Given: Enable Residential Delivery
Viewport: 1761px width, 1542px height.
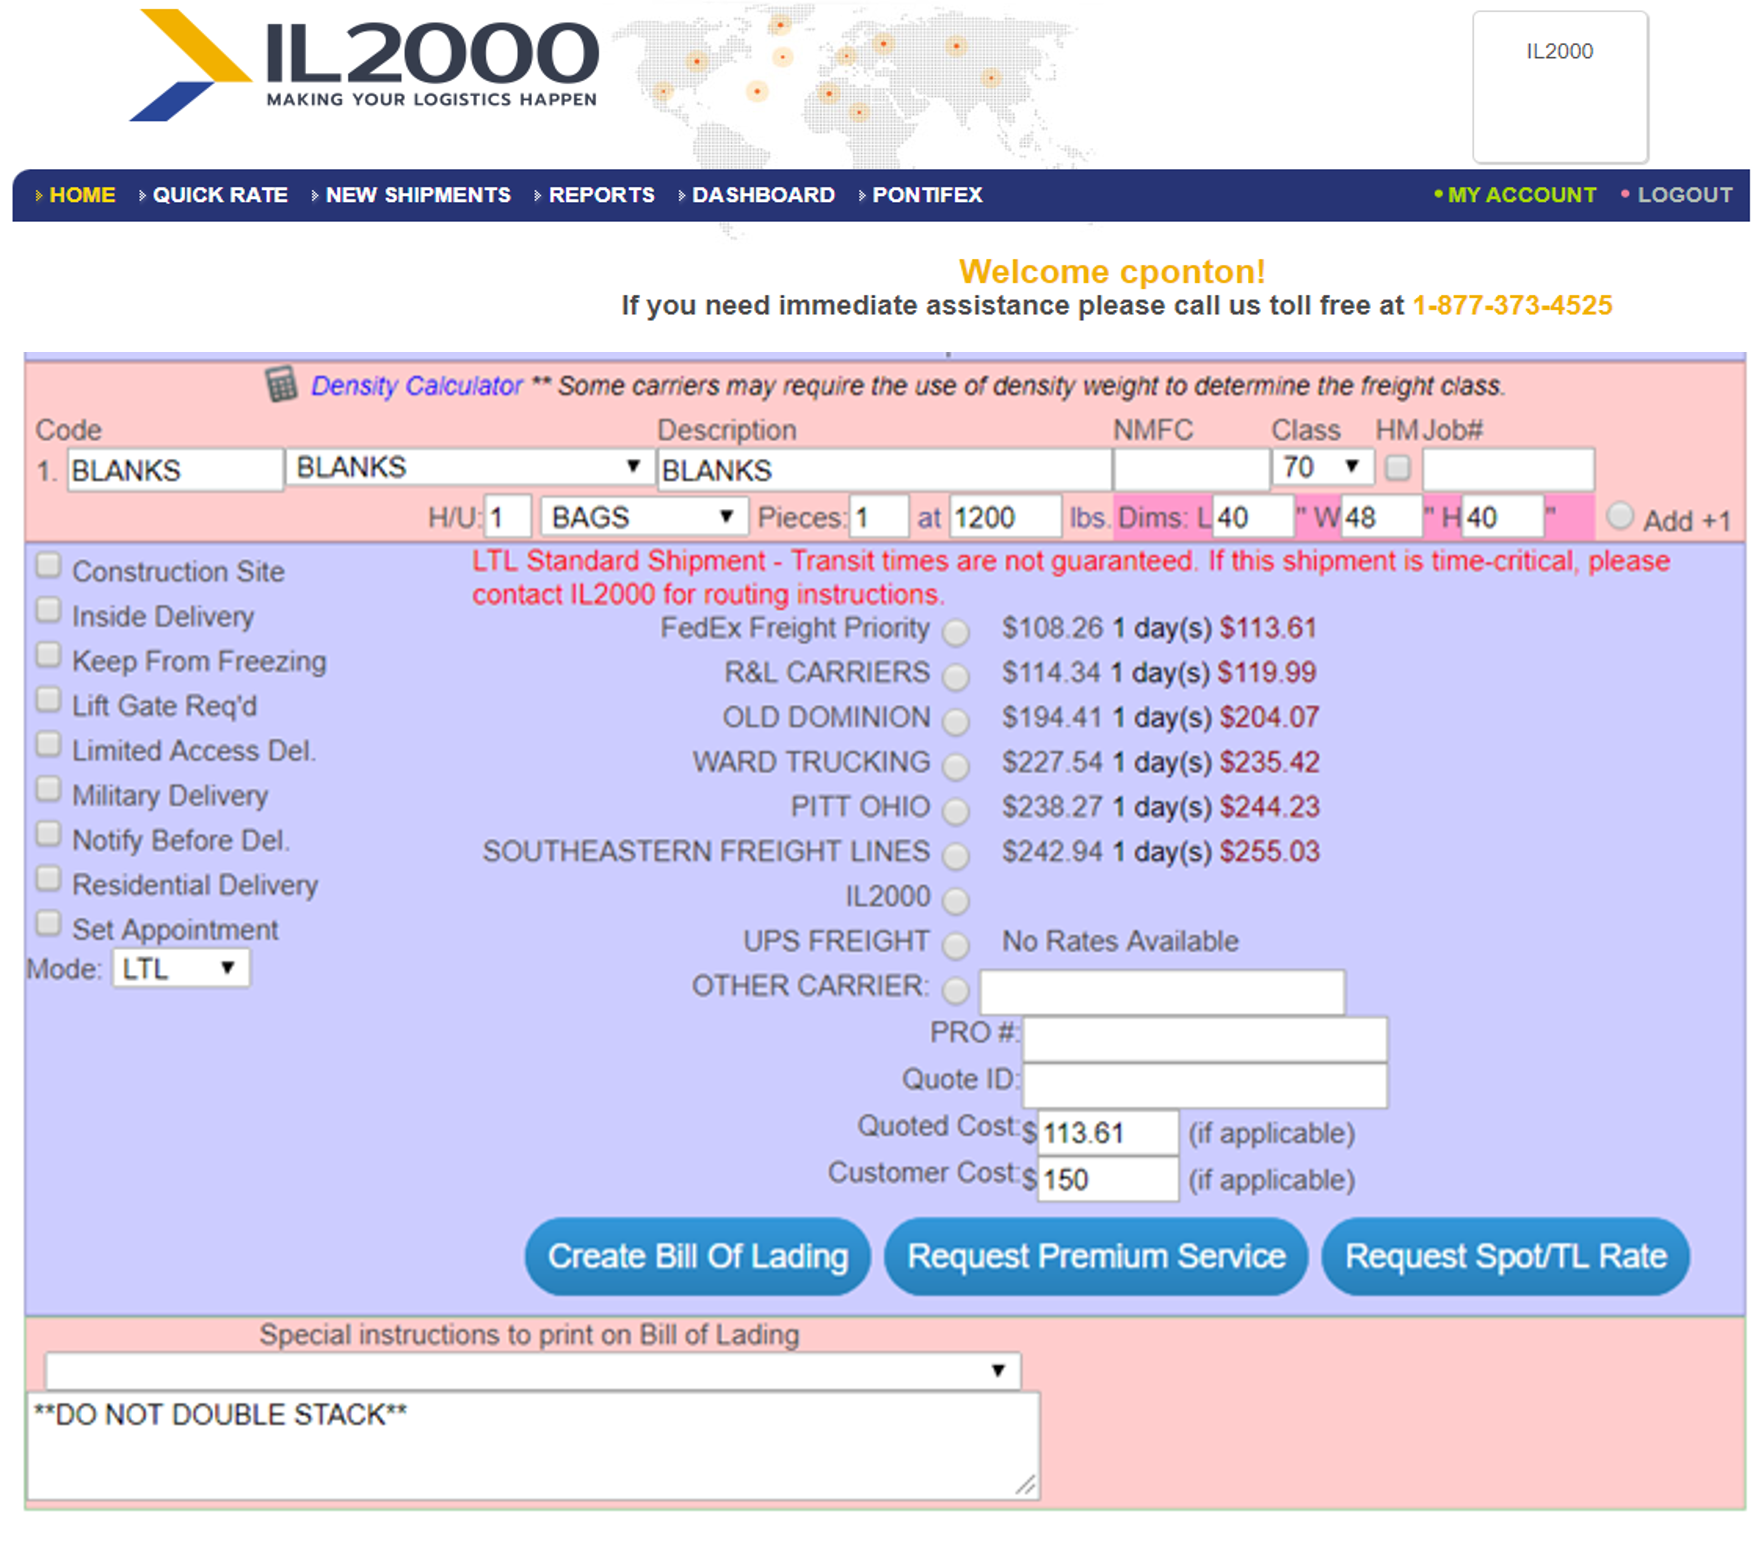Looking at the screenshot, I should point(48,879).
